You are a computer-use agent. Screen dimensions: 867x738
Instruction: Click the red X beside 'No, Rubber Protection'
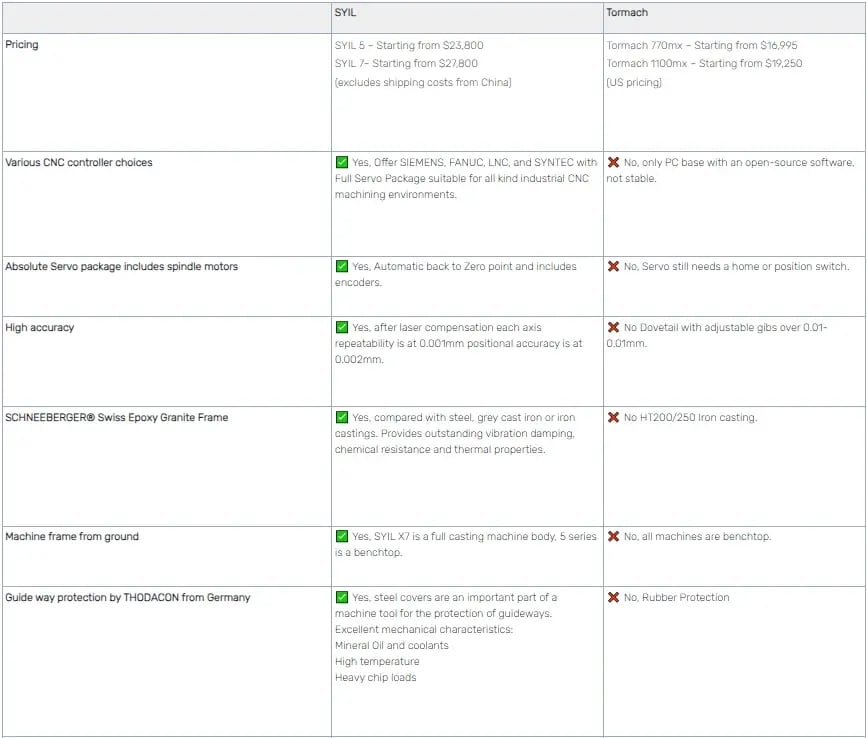tap(613, 597)
